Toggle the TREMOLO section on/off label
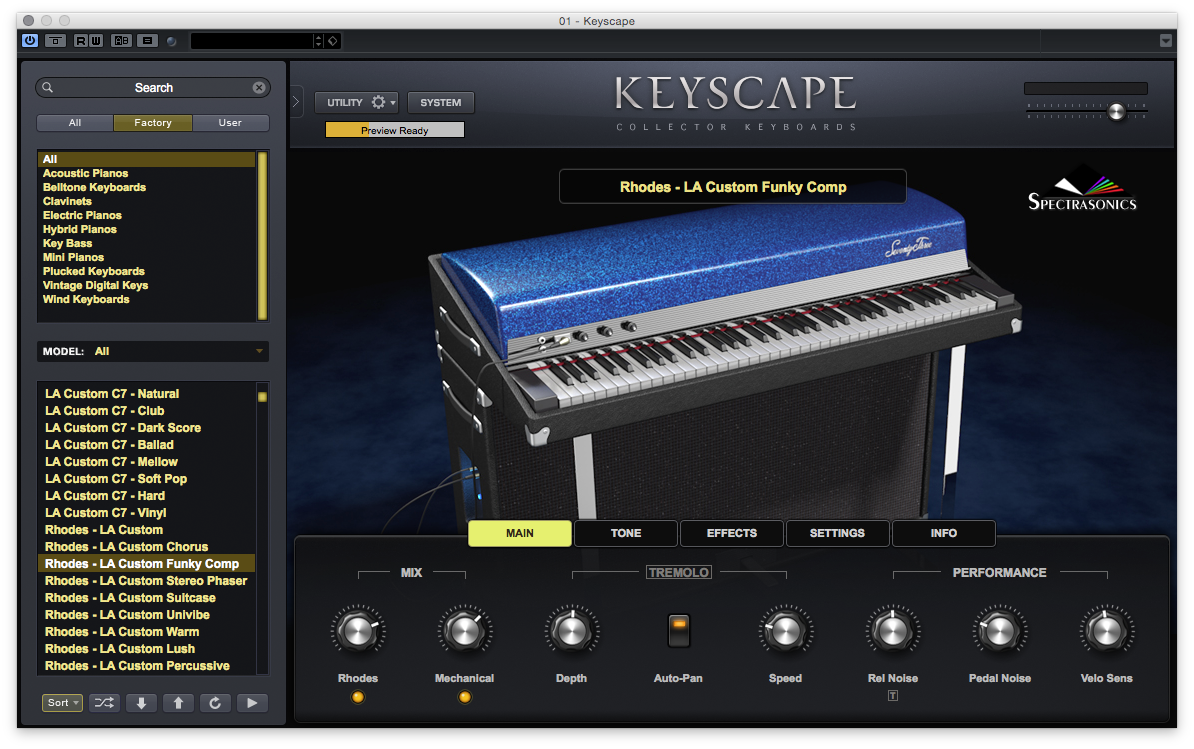 tap(679, 572)
